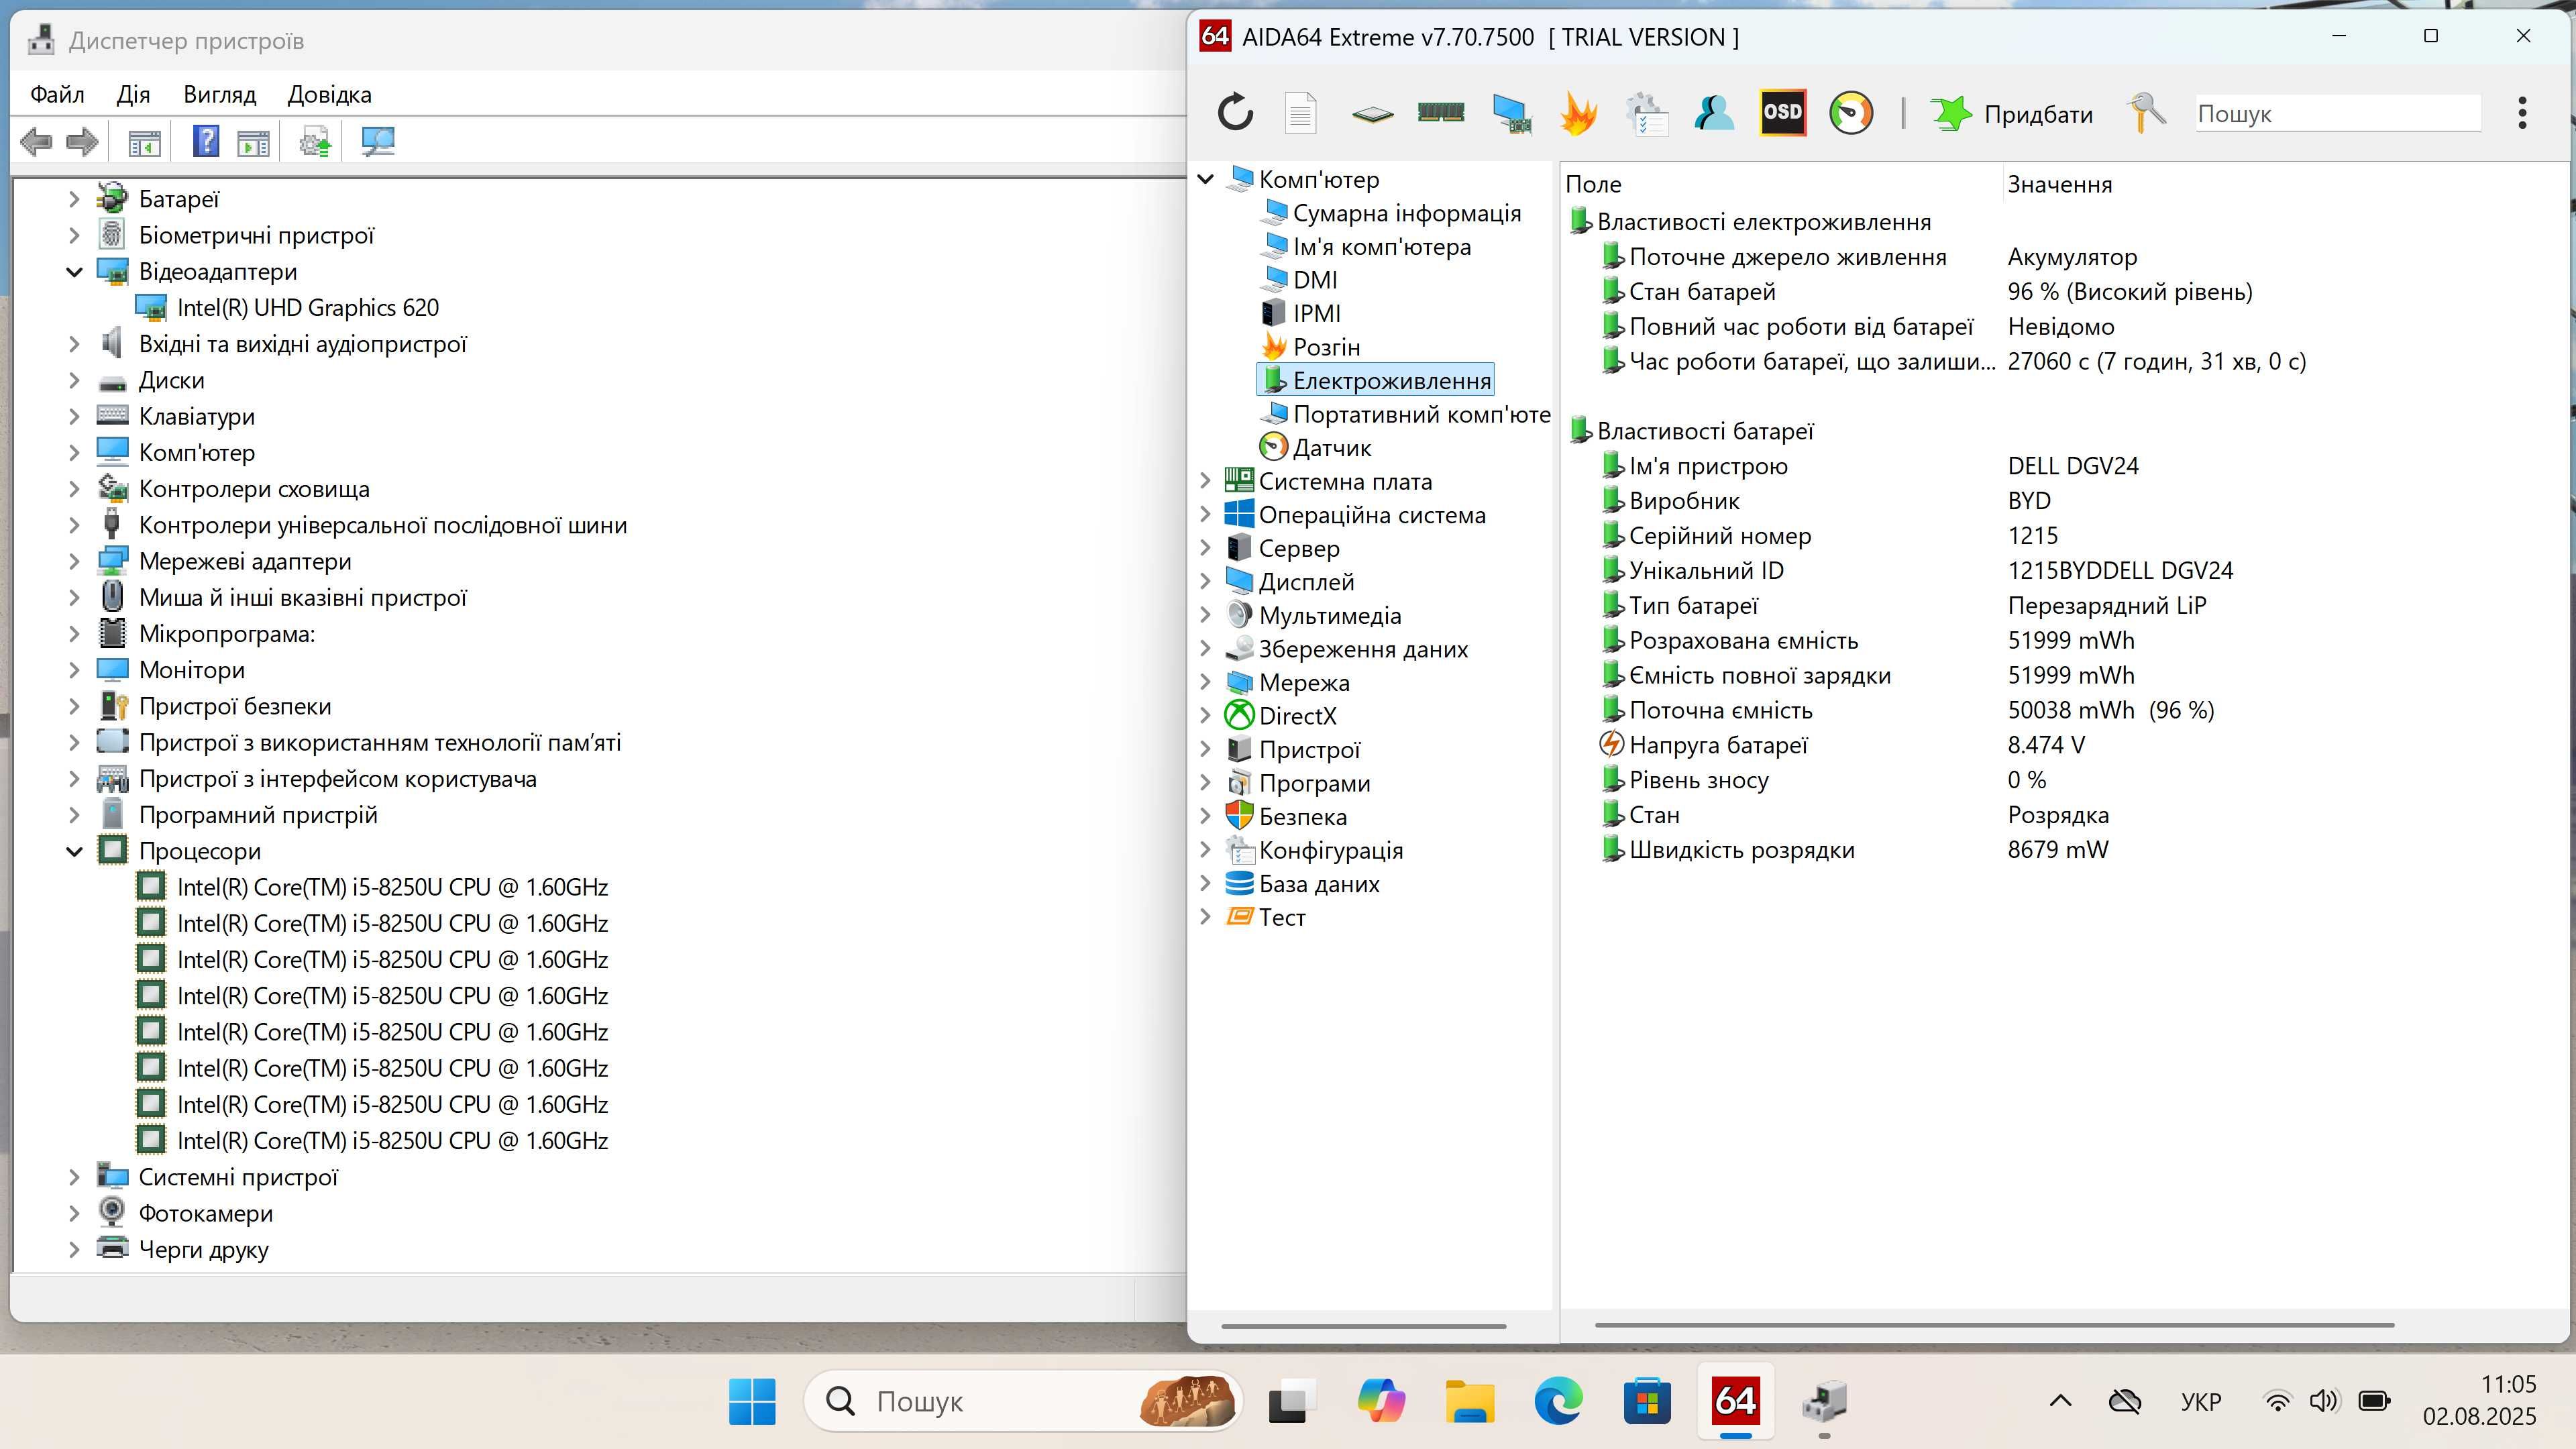Select Сумарна інформація in AIDA64 tree
Image resolution: width=2576 pixels, height=1449 pixels.
point(1407,213)
